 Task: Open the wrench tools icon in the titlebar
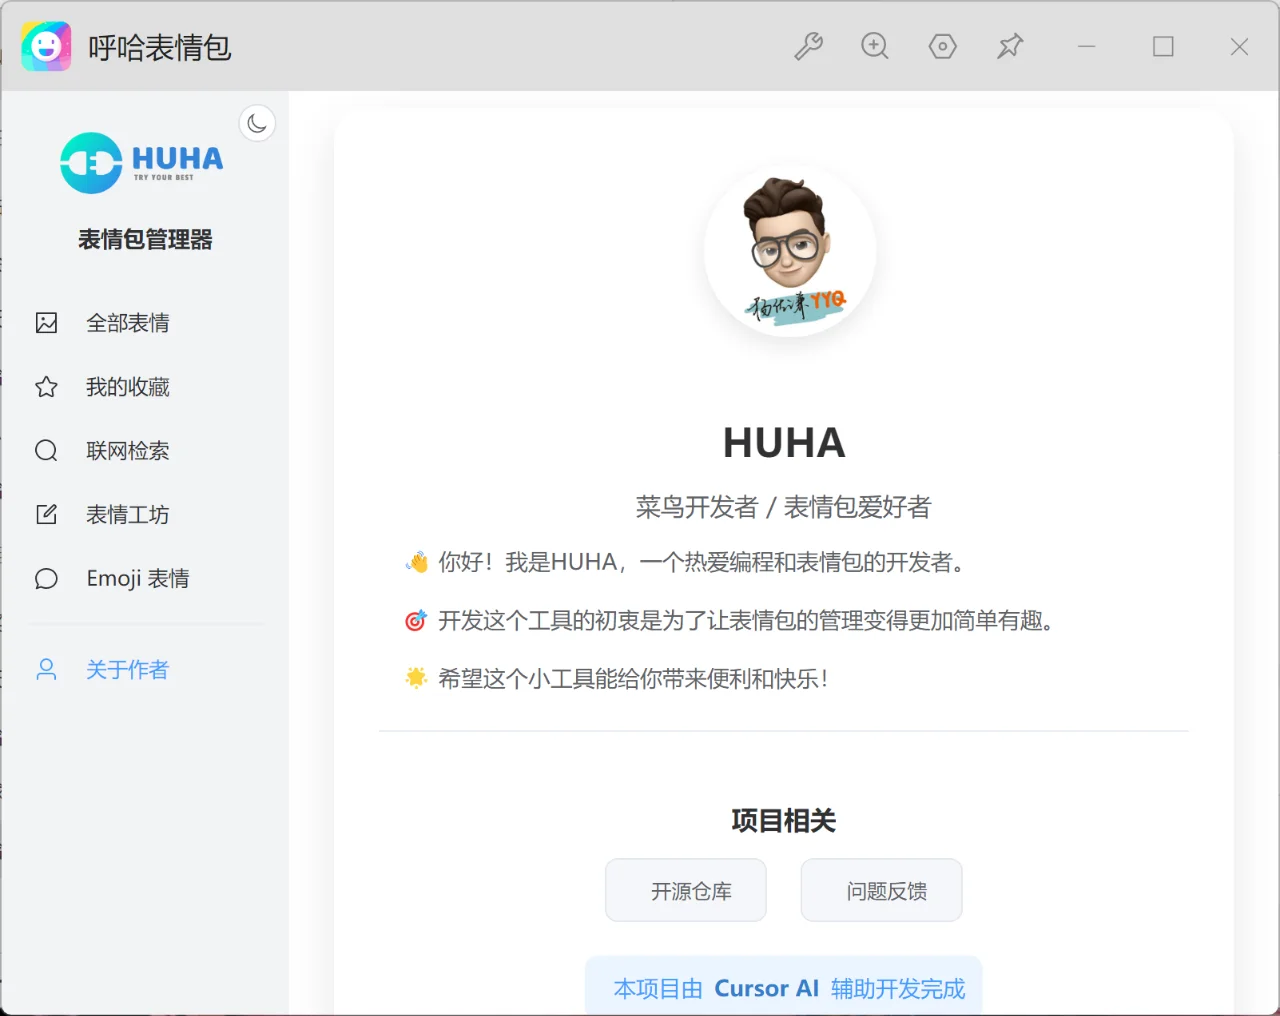[x=809, y=46]
